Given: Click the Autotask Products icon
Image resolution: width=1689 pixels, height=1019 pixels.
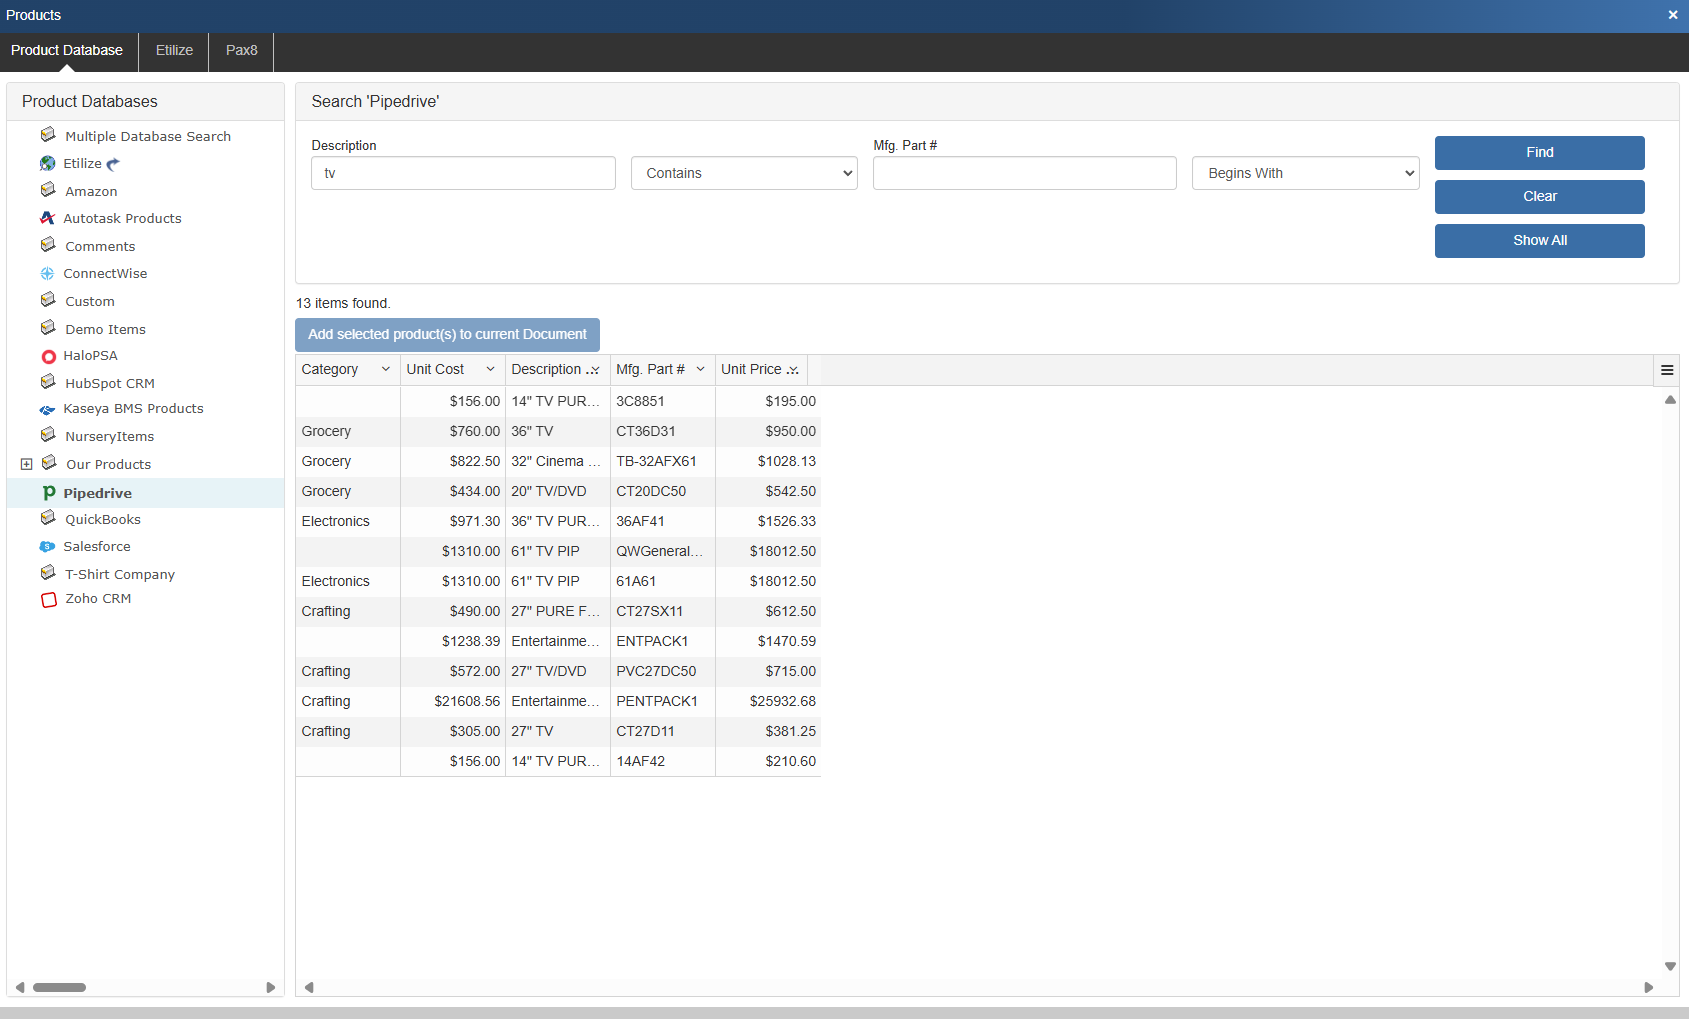Looking at the screenshot, I should tap(47, 218).
